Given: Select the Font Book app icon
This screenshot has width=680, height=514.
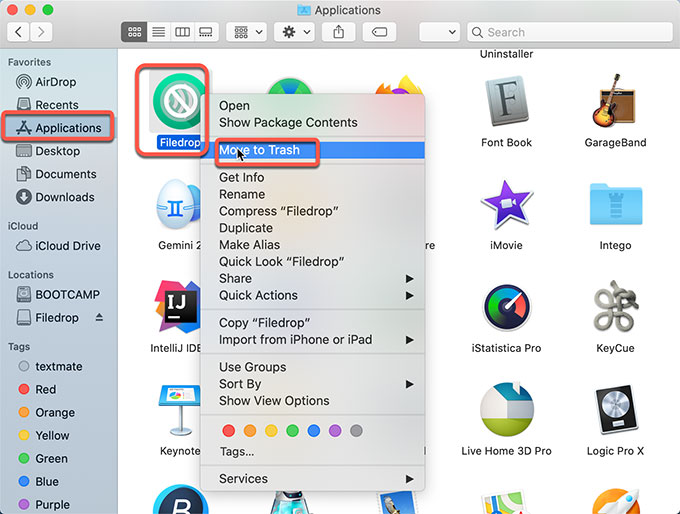Looking at the screenshot, I should click(506, 101).
